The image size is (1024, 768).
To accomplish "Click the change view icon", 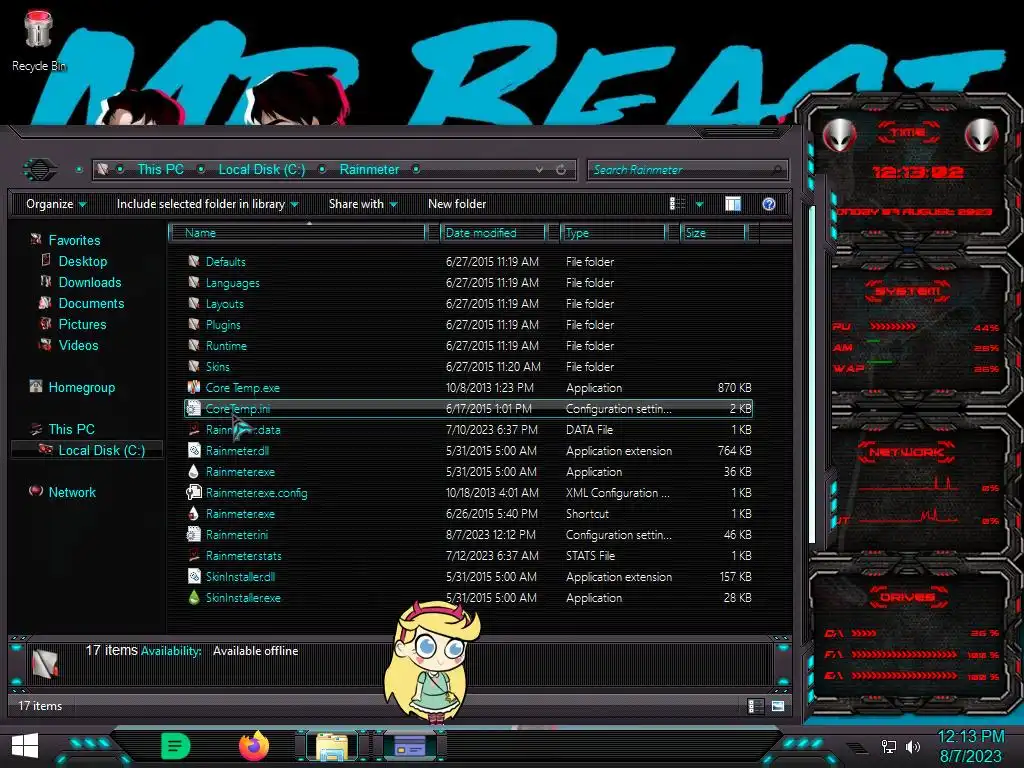I will point(677,204).
